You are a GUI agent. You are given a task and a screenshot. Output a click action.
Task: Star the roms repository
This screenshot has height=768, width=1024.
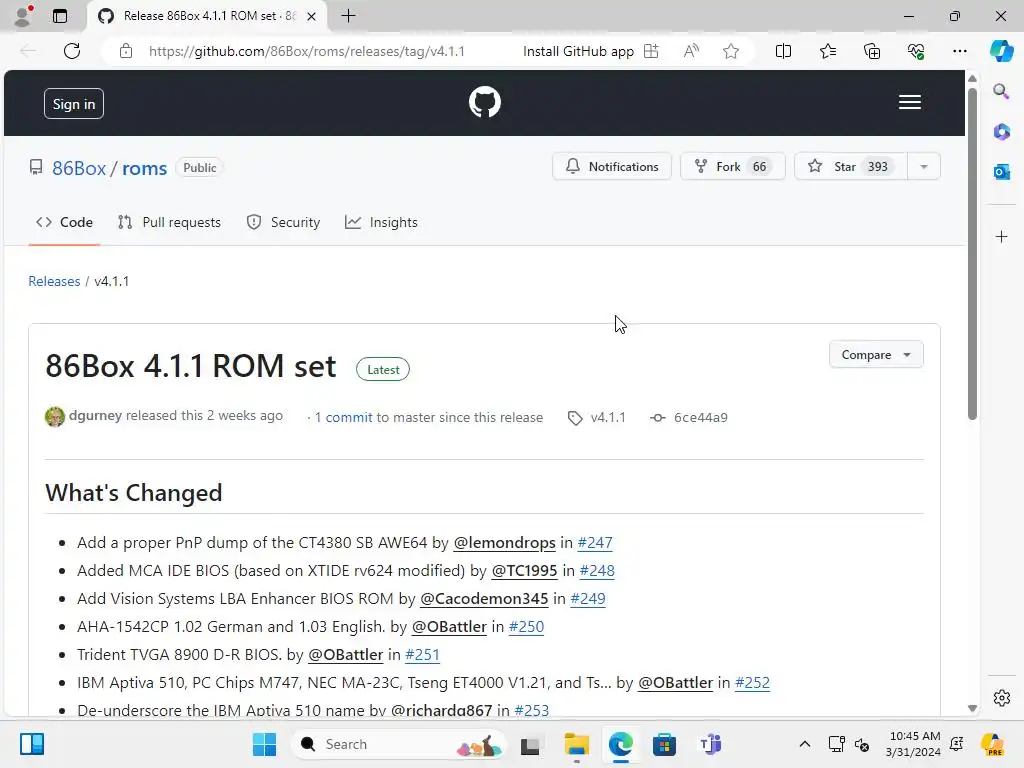click(850, 167)
